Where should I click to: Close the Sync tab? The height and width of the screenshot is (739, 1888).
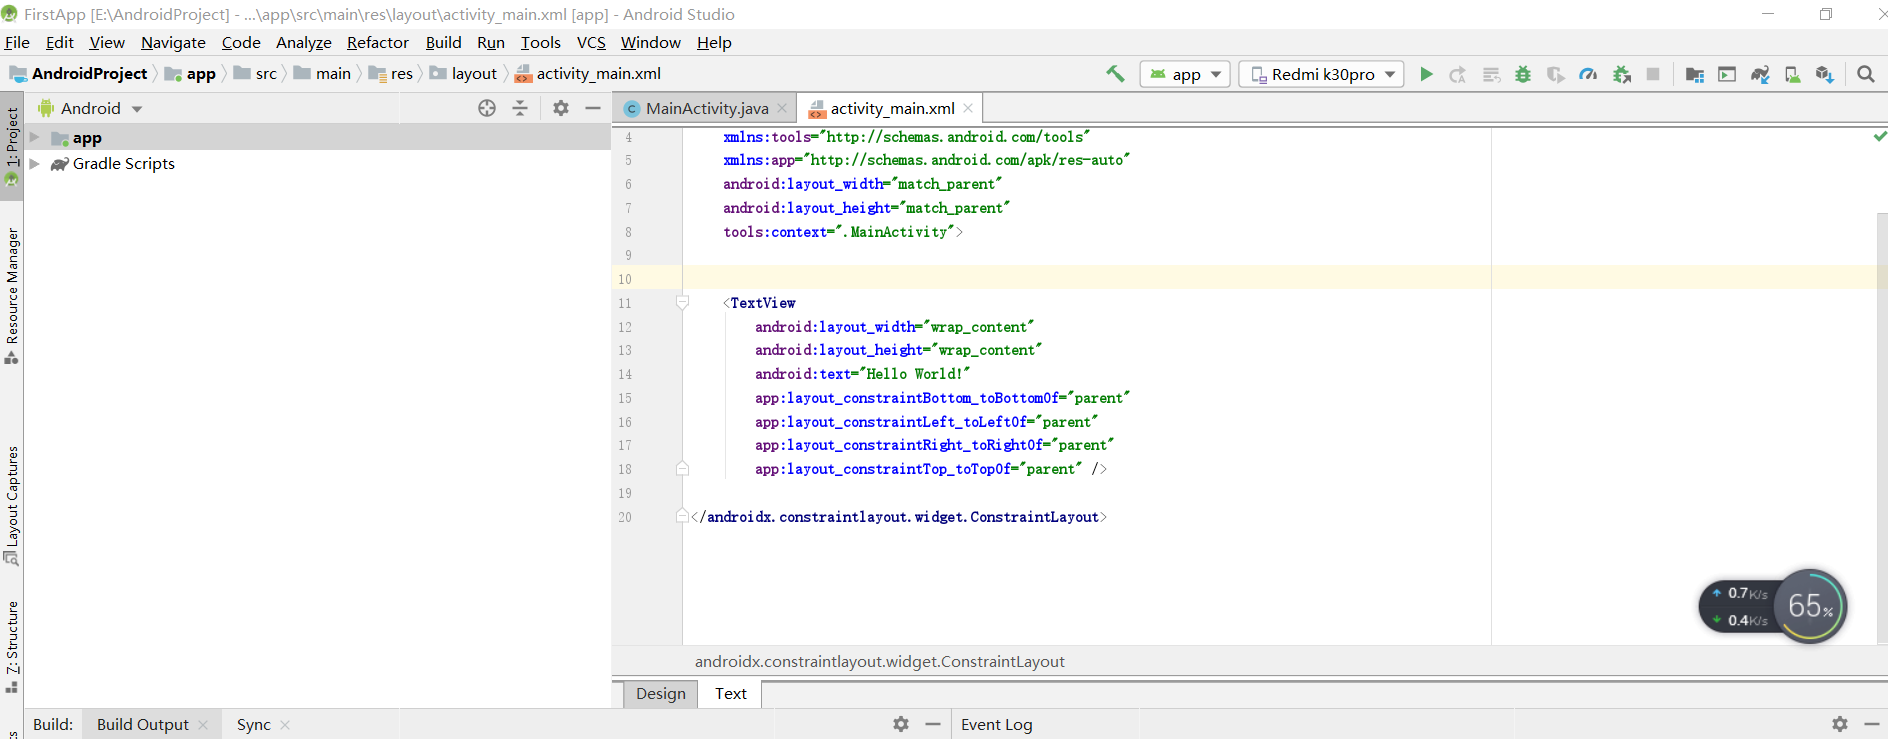click(285, 724)
